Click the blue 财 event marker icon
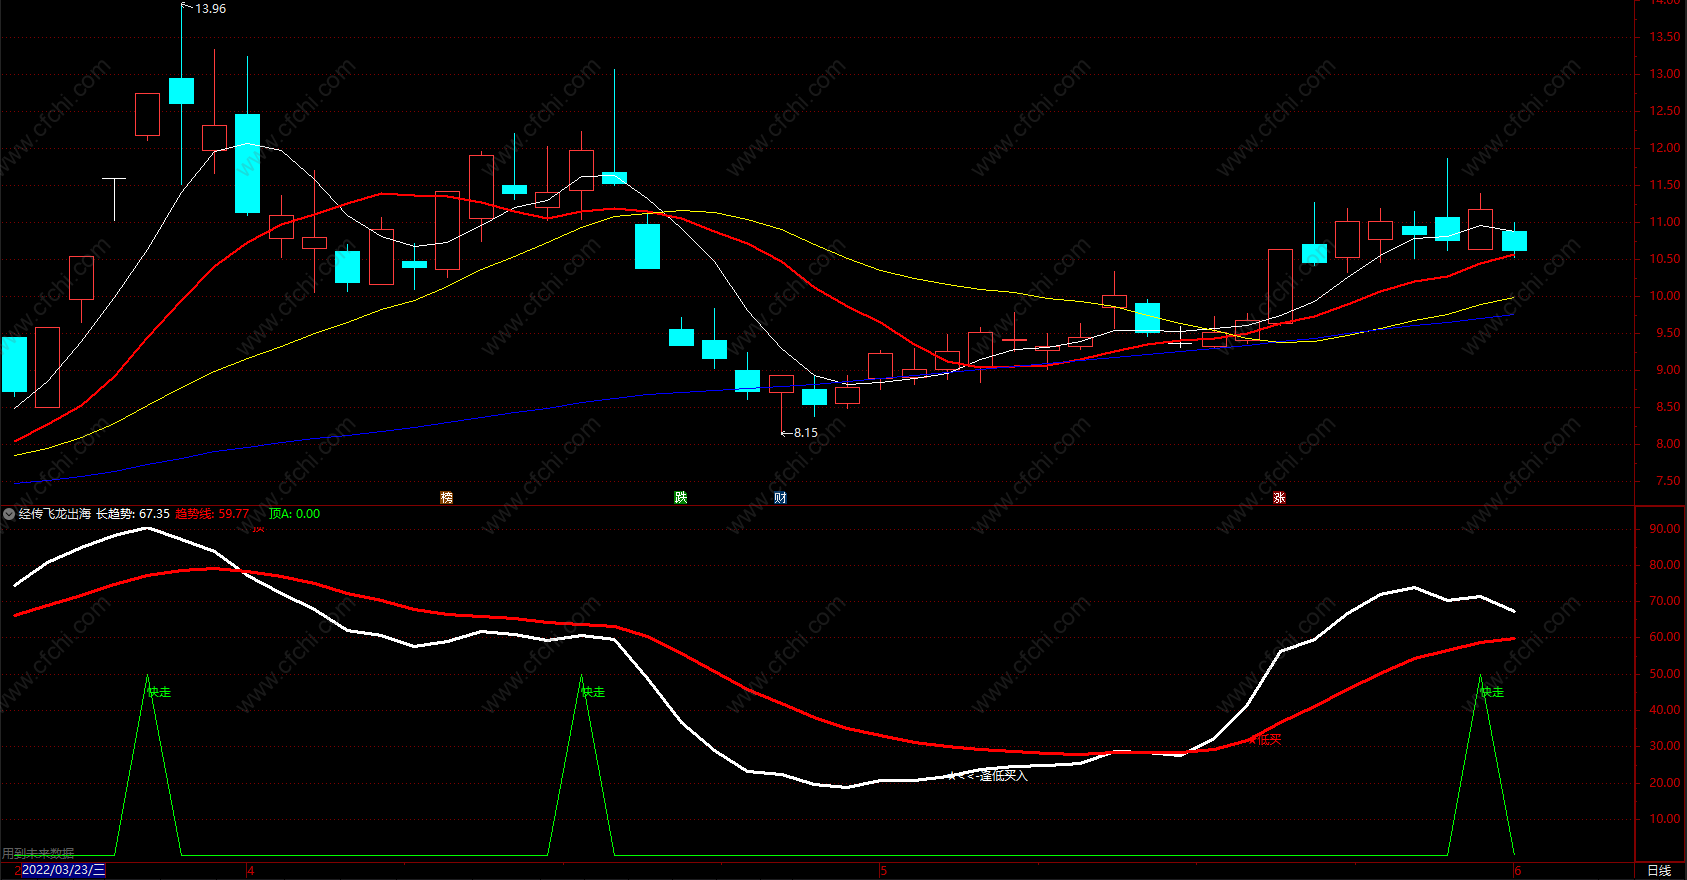The width and height of the screenshot is (1687, 880). click(780, 498)
